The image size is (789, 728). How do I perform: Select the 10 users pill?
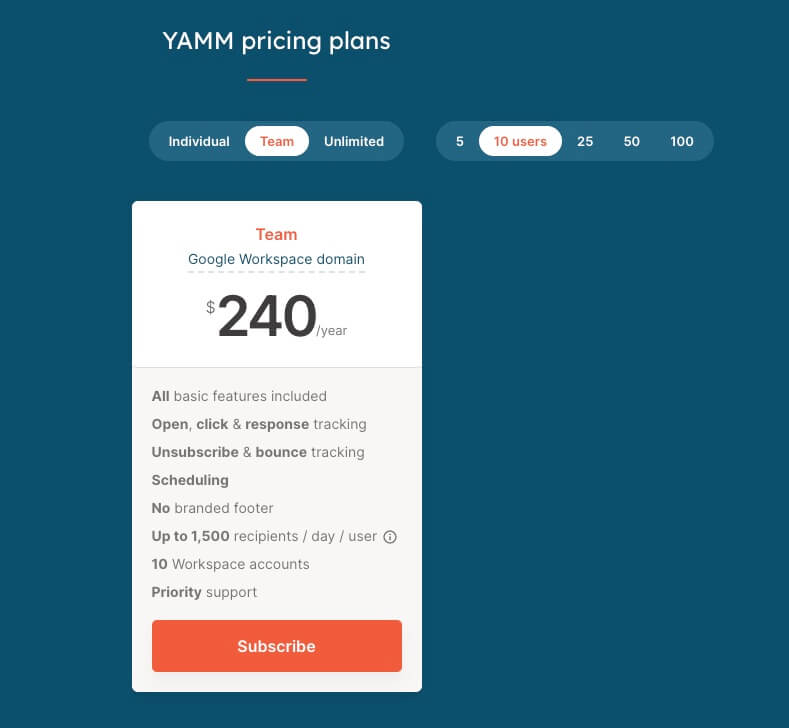pos(520,141)
